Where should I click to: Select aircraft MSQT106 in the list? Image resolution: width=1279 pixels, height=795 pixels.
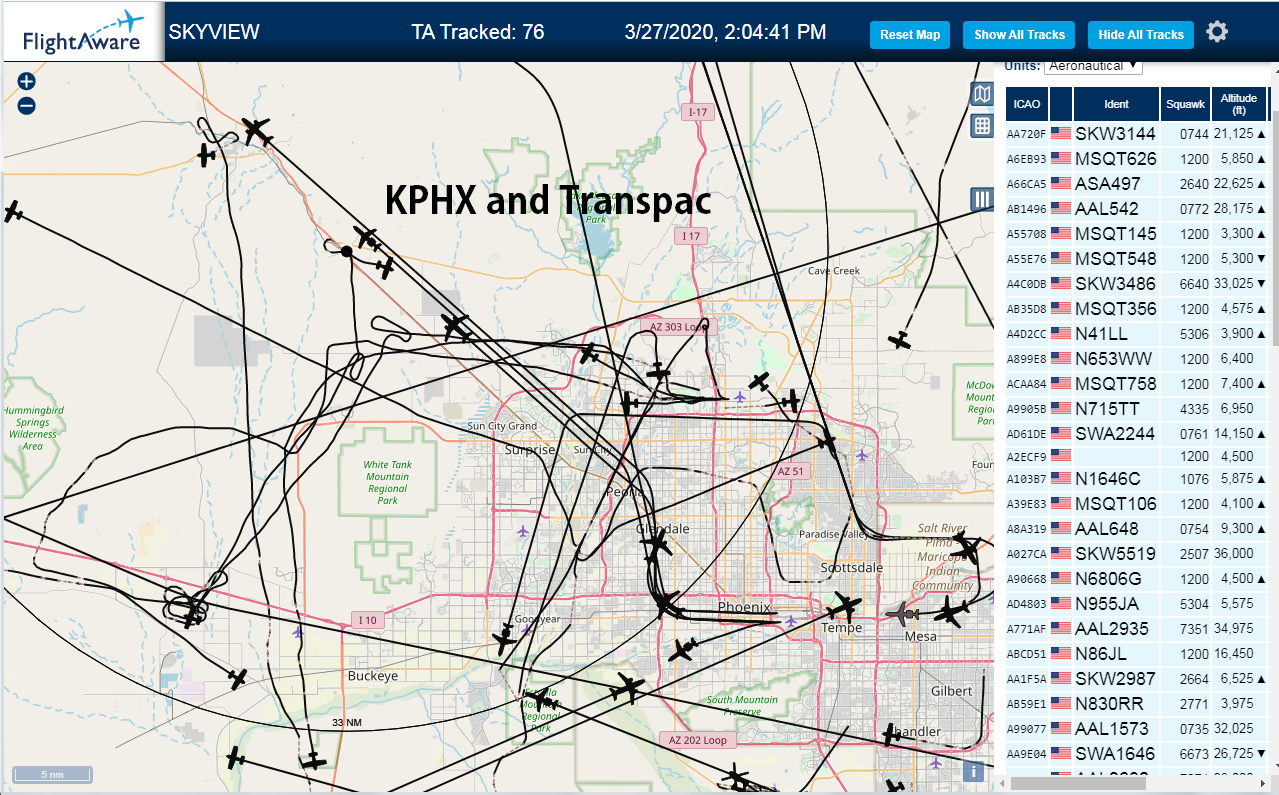1115,504
